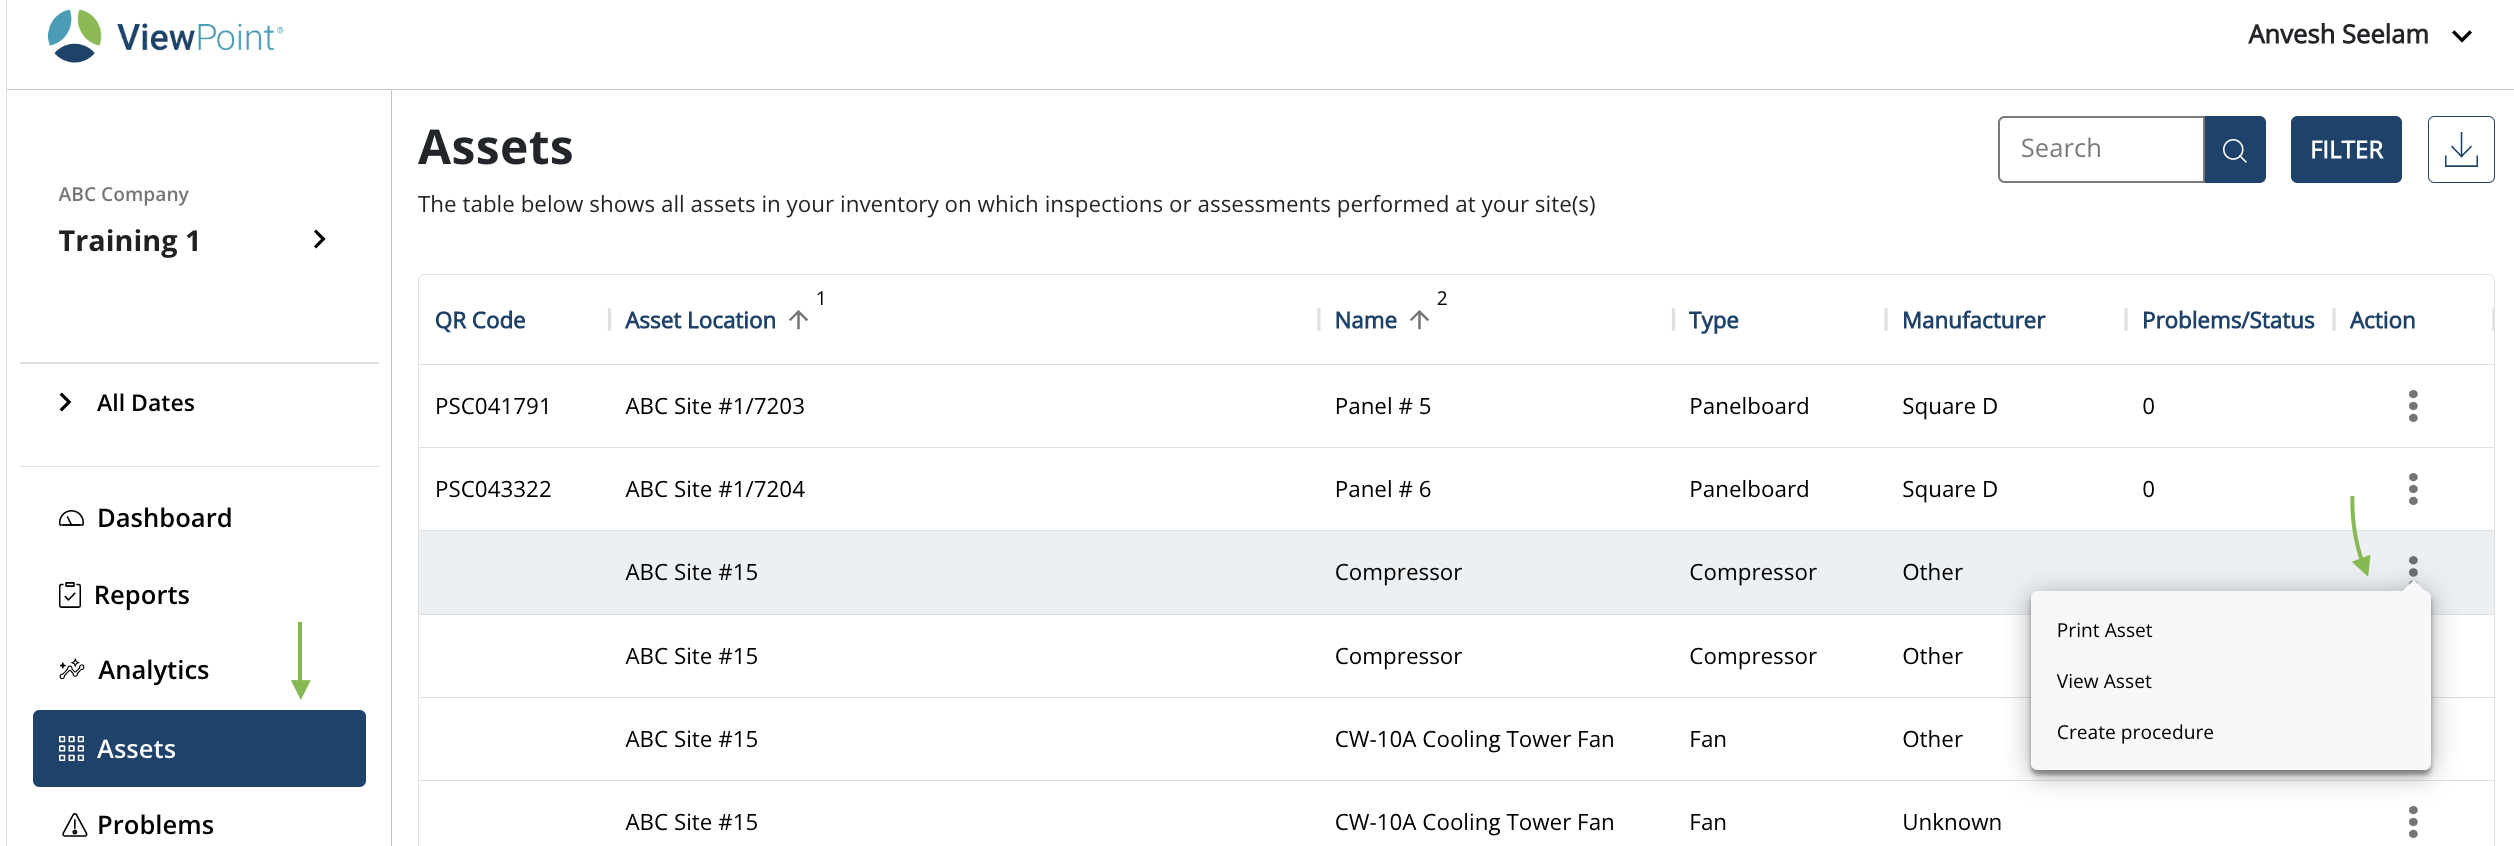Open Analytics from the sidebar
The width and height of the screenshot is (2514, 846).
(x=153, y=670)
